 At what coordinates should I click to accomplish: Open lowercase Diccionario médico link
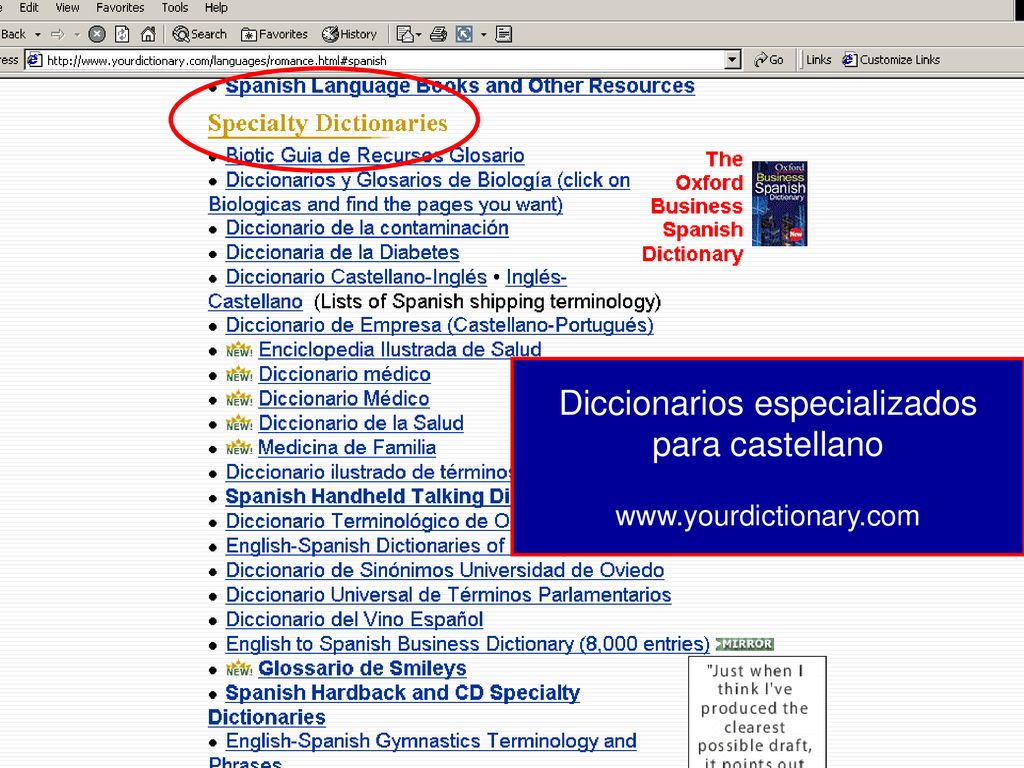(345, 374)
